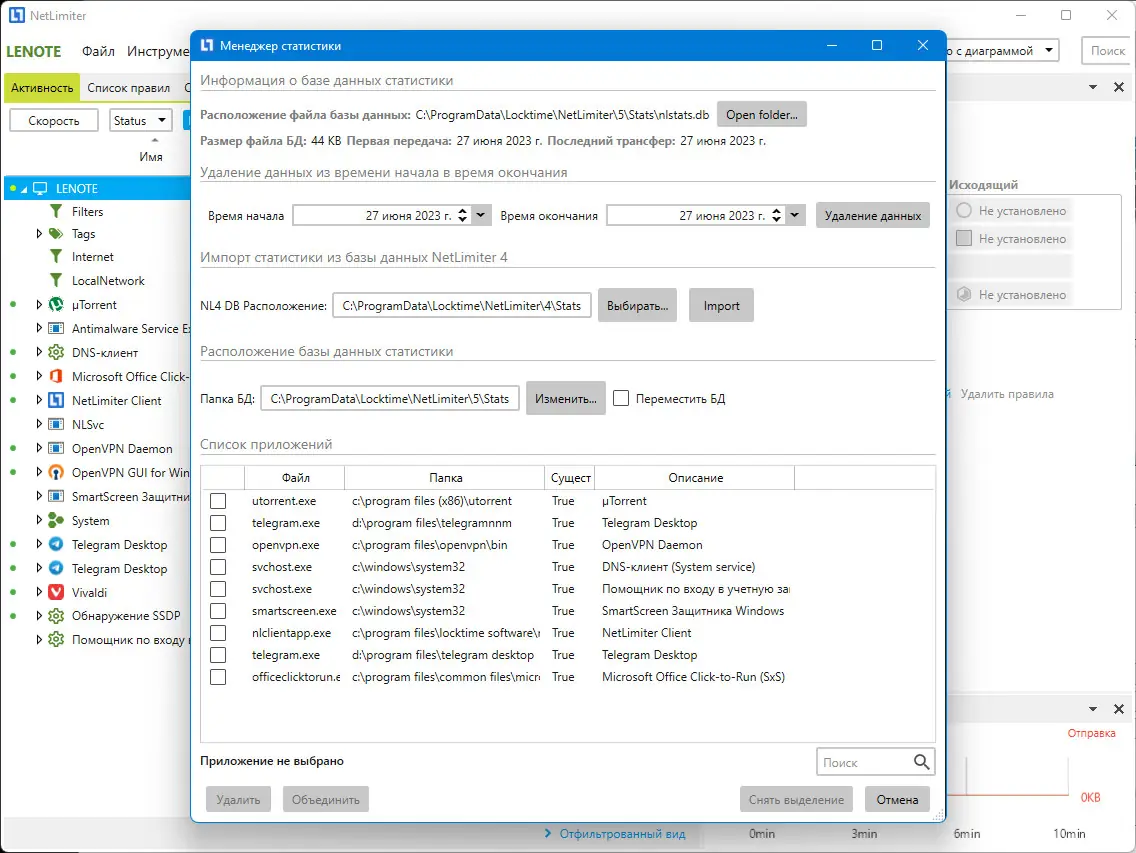The image size is (1136, 853).
Task: Expand the µTorrent tree node
Action: pos(39,304)
